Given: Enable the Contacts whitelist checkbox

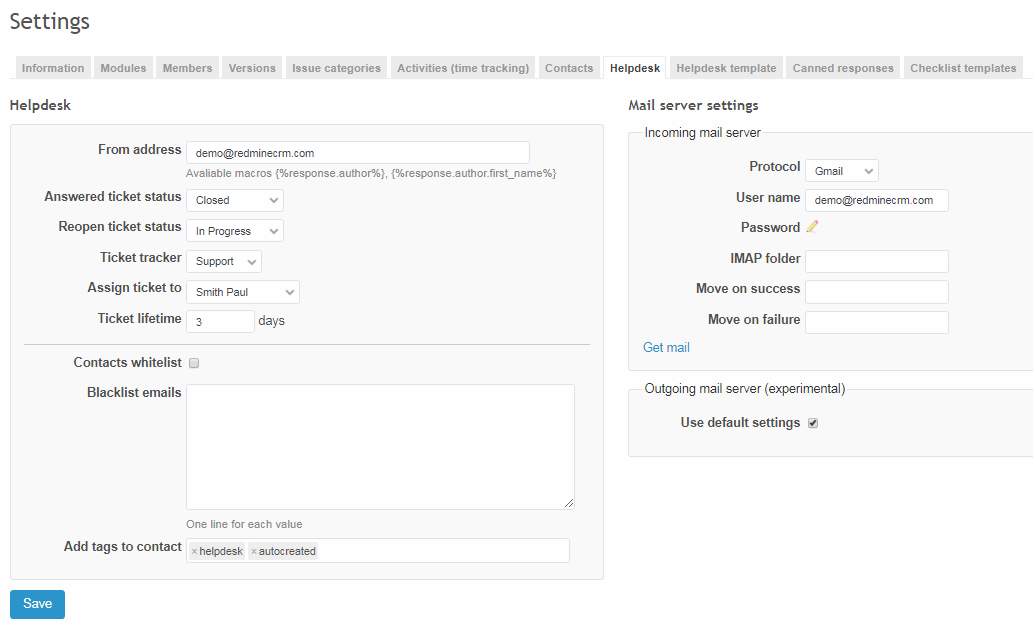Looking at the screenshot, I should (x=193, y=362).
